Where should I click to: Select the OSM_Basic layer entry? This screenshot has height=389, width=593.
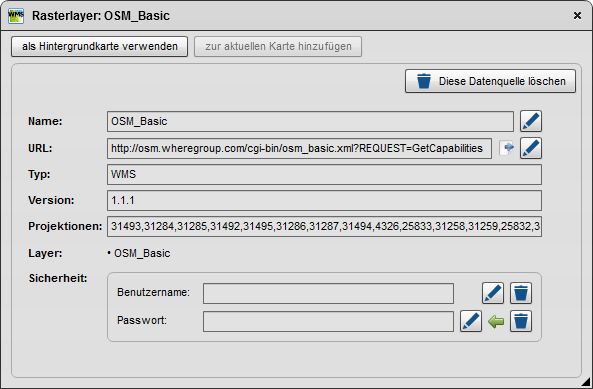tap(142, 253)
